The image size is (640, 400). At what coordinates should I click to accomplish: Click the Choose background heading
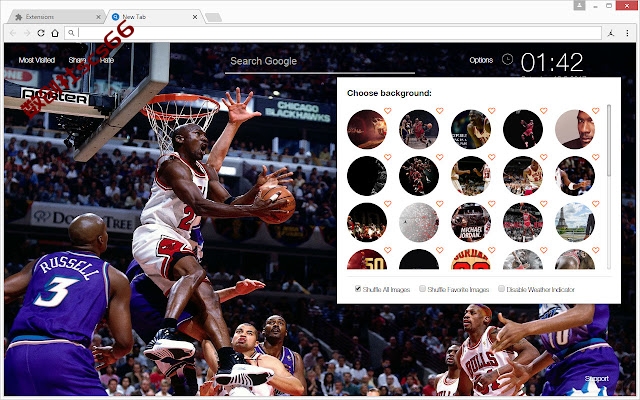(389, 93)
